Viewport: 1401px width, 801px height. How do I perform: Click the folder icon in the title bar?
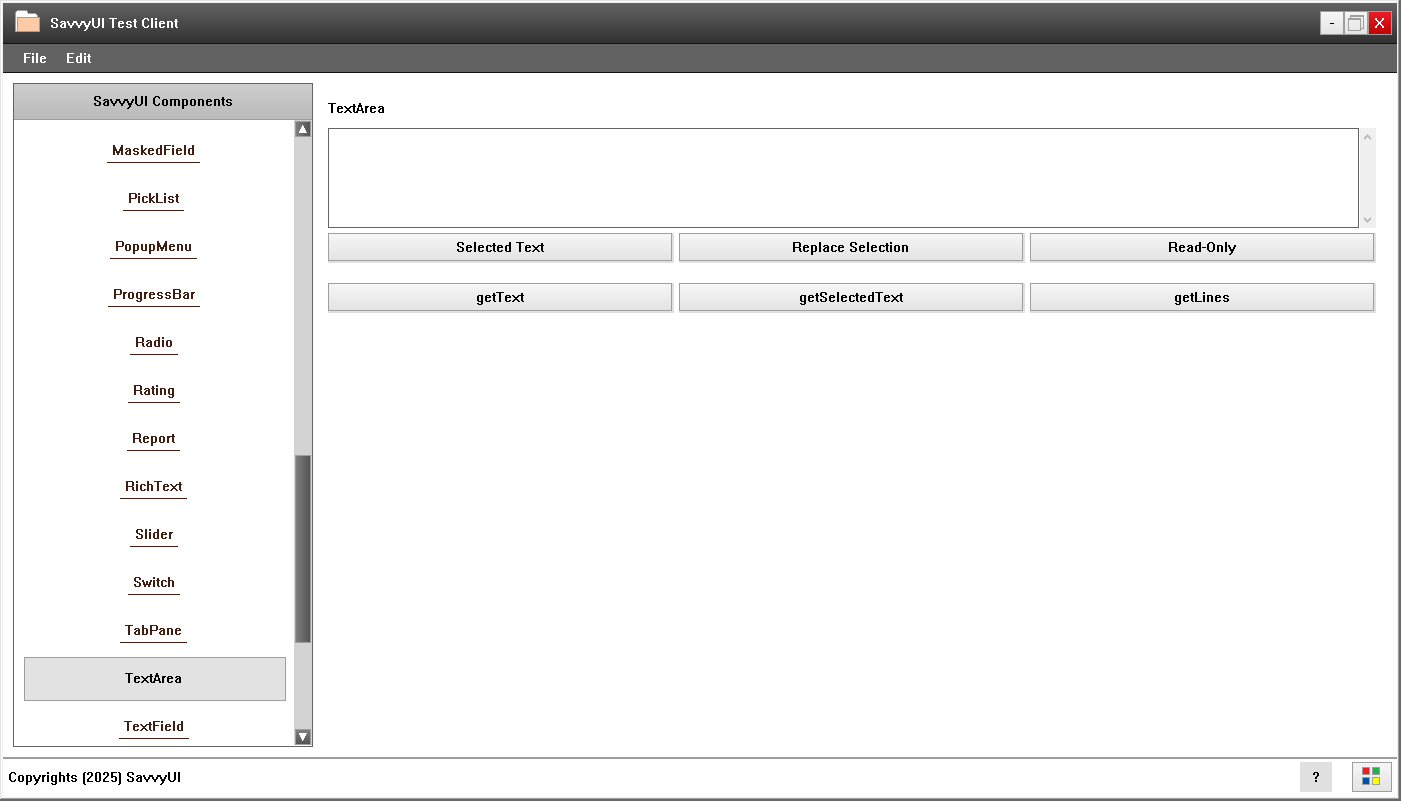(29, 21)
